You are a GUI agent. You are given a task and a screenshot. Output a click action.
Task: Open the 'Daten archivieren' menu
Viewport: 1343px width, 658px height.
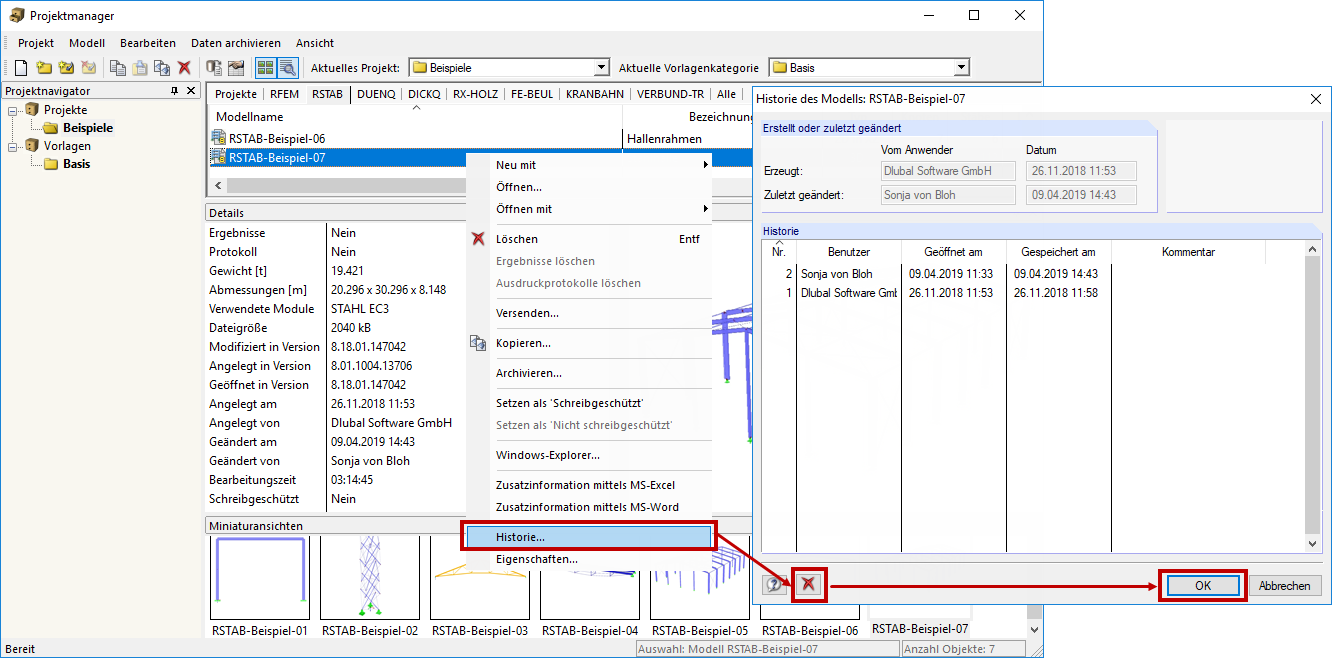235,43
